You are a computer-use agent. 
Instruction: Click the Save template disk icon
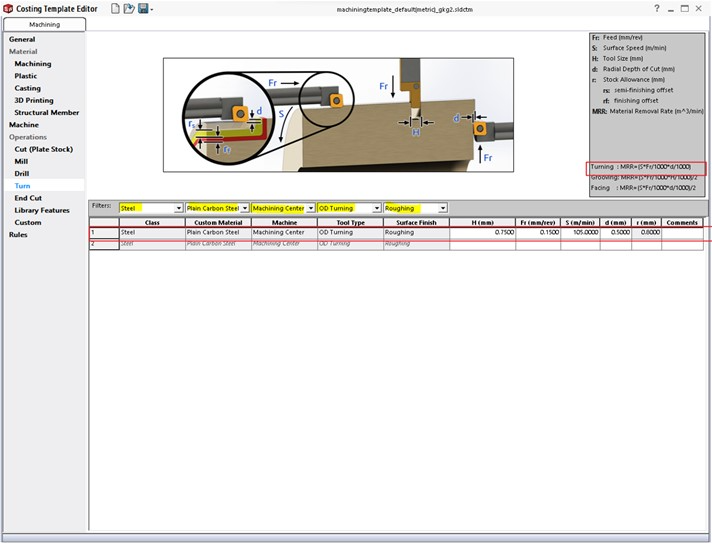143,8
